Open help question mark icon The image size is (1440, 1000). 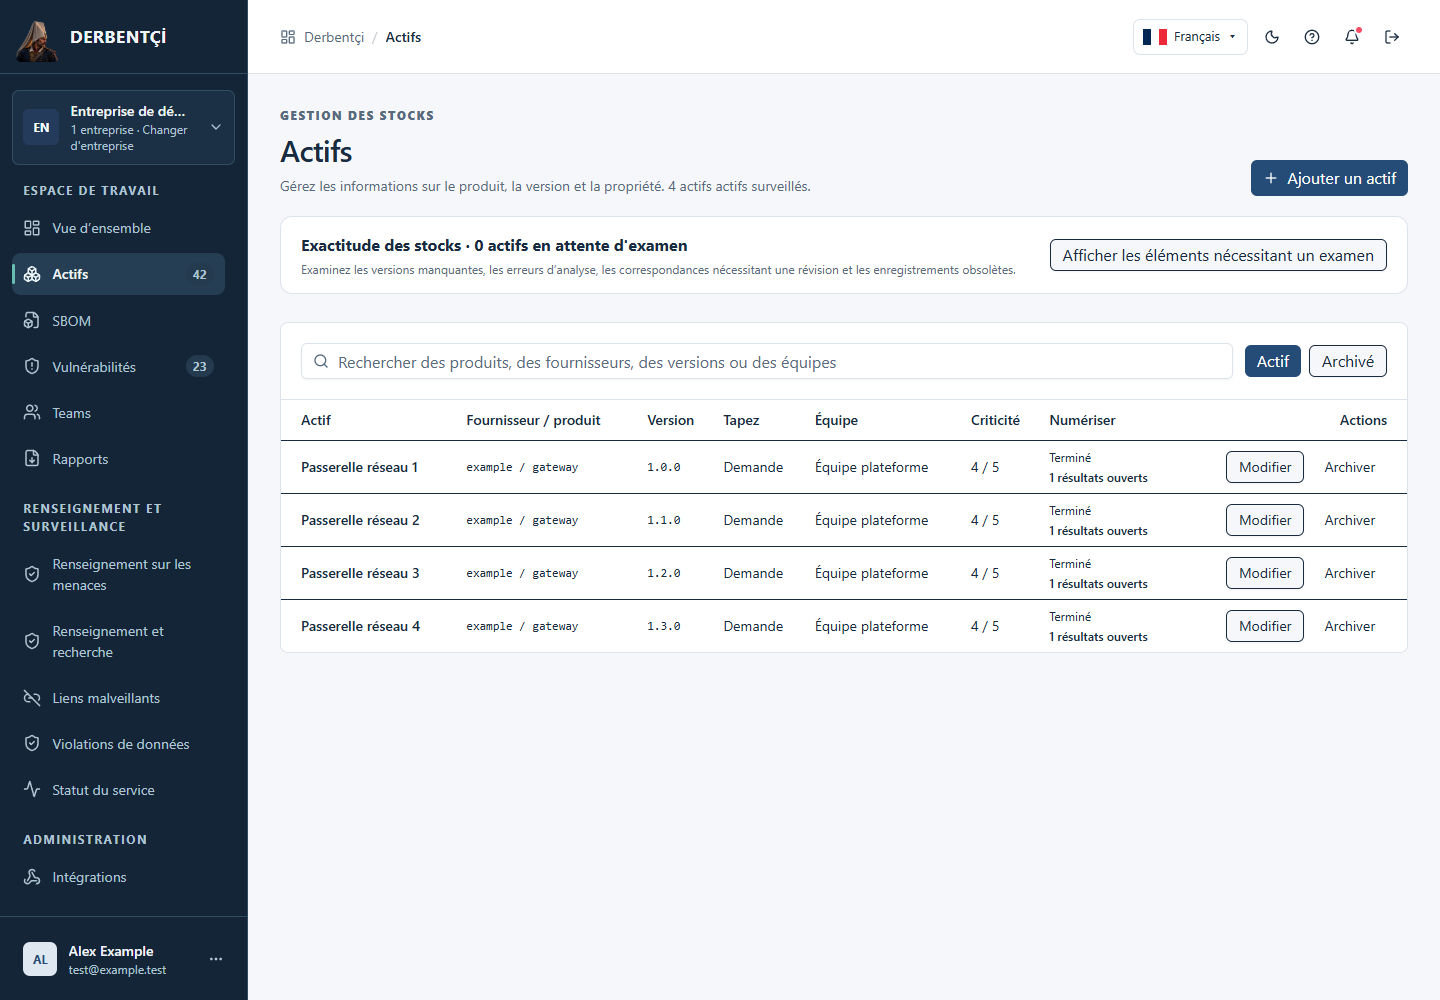pyautogui.click(x=1312, y=37)
